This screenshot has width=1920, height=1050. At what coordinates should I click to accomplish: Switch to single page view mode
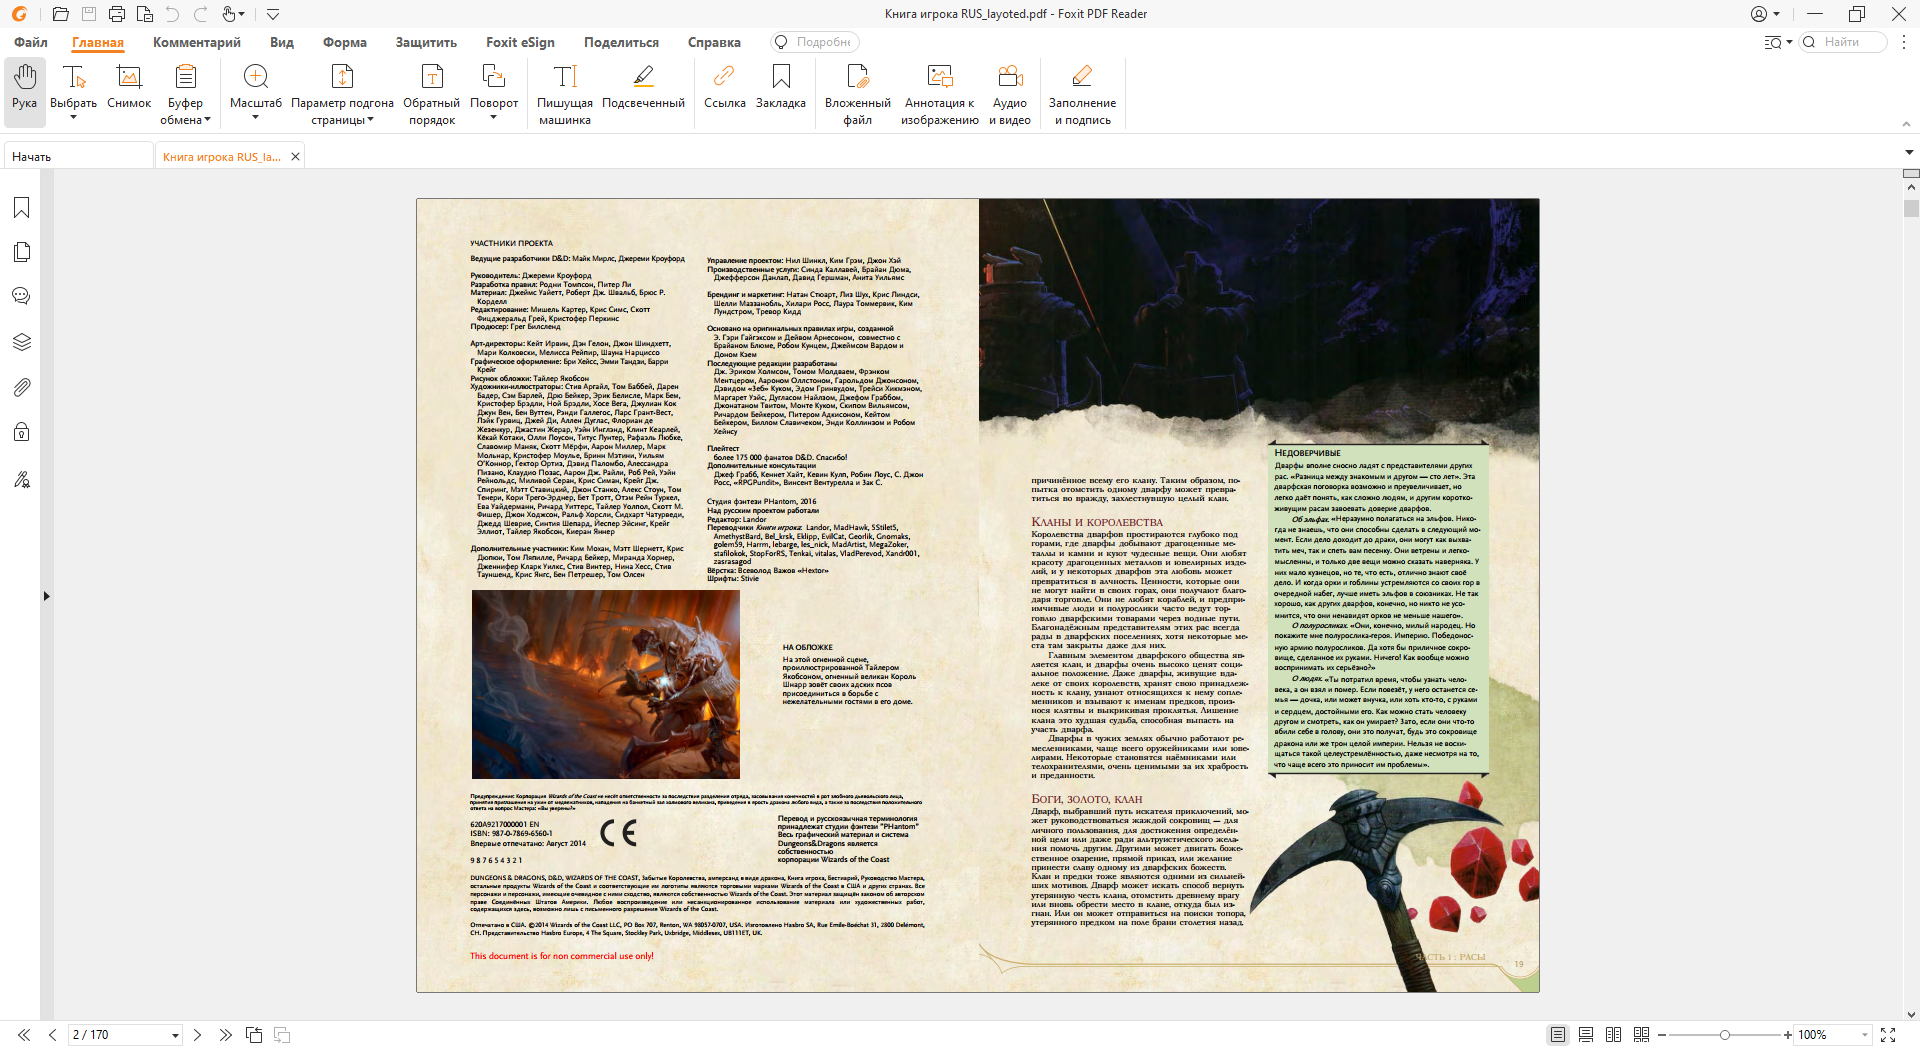[x=1557, y=1035]
